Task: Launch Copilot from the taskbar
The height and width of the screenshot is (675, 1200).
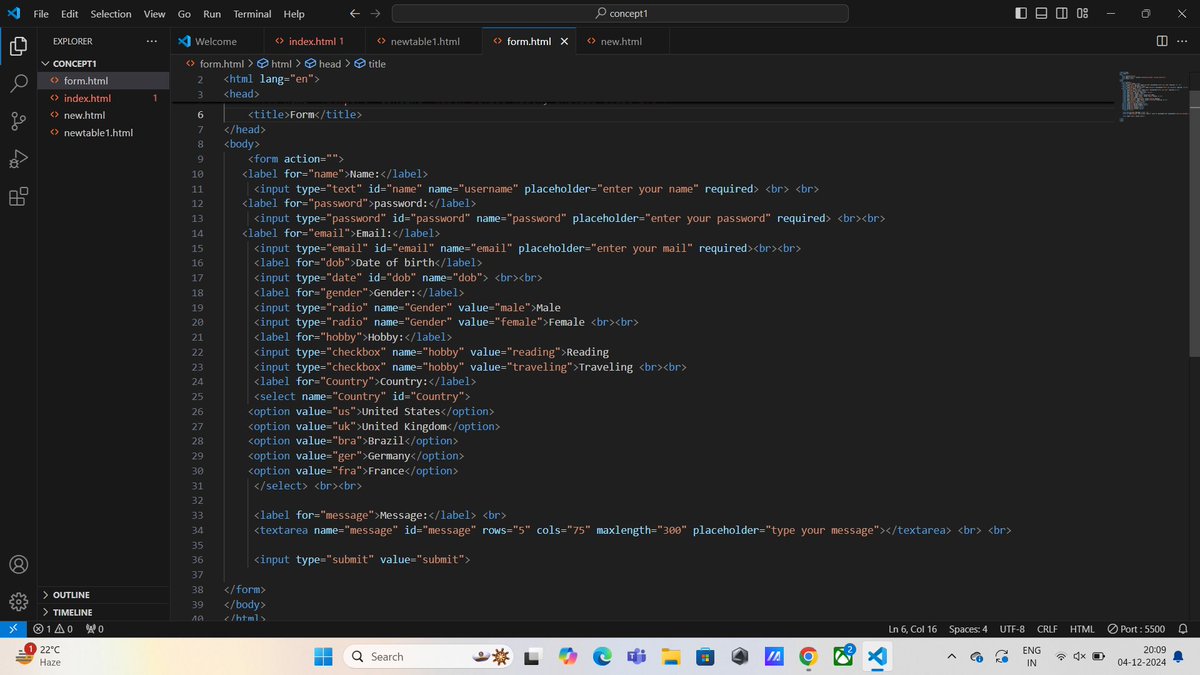Action: (x=567, y=656)
